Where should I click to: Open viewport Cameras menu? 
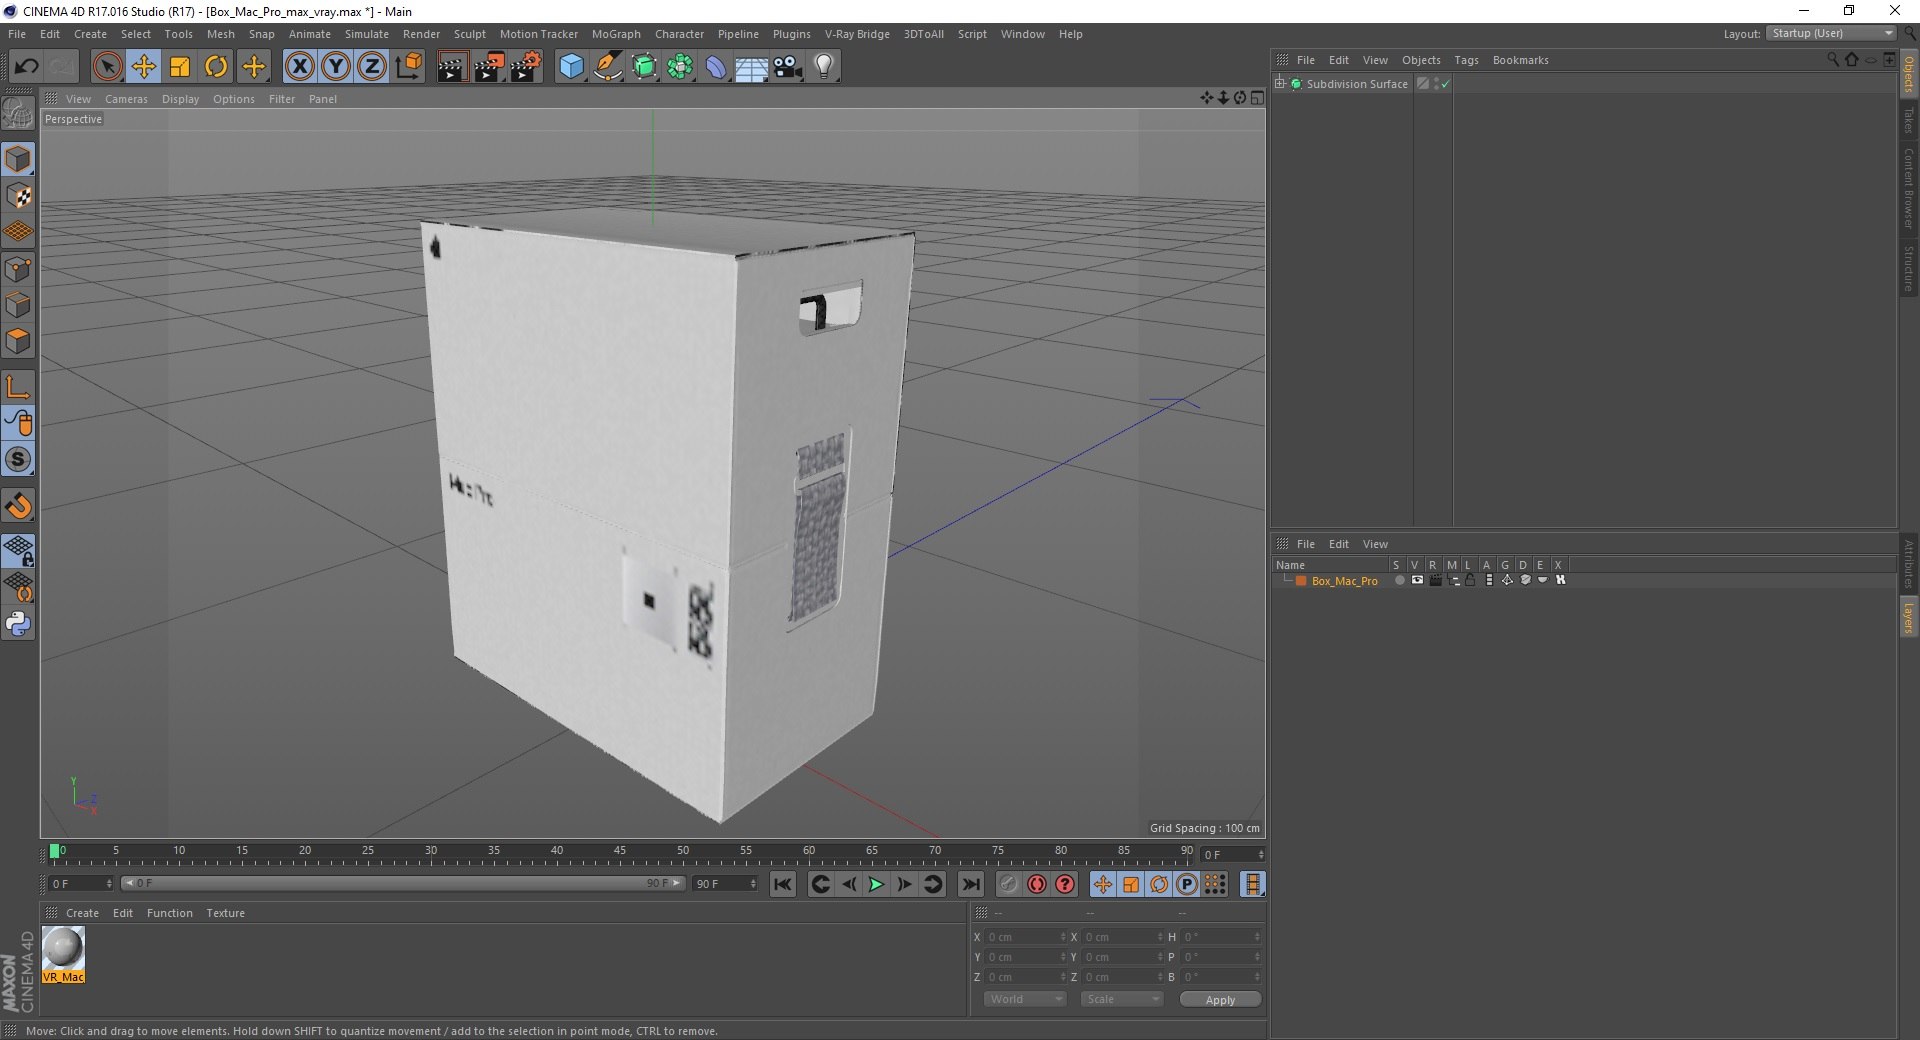126,99
